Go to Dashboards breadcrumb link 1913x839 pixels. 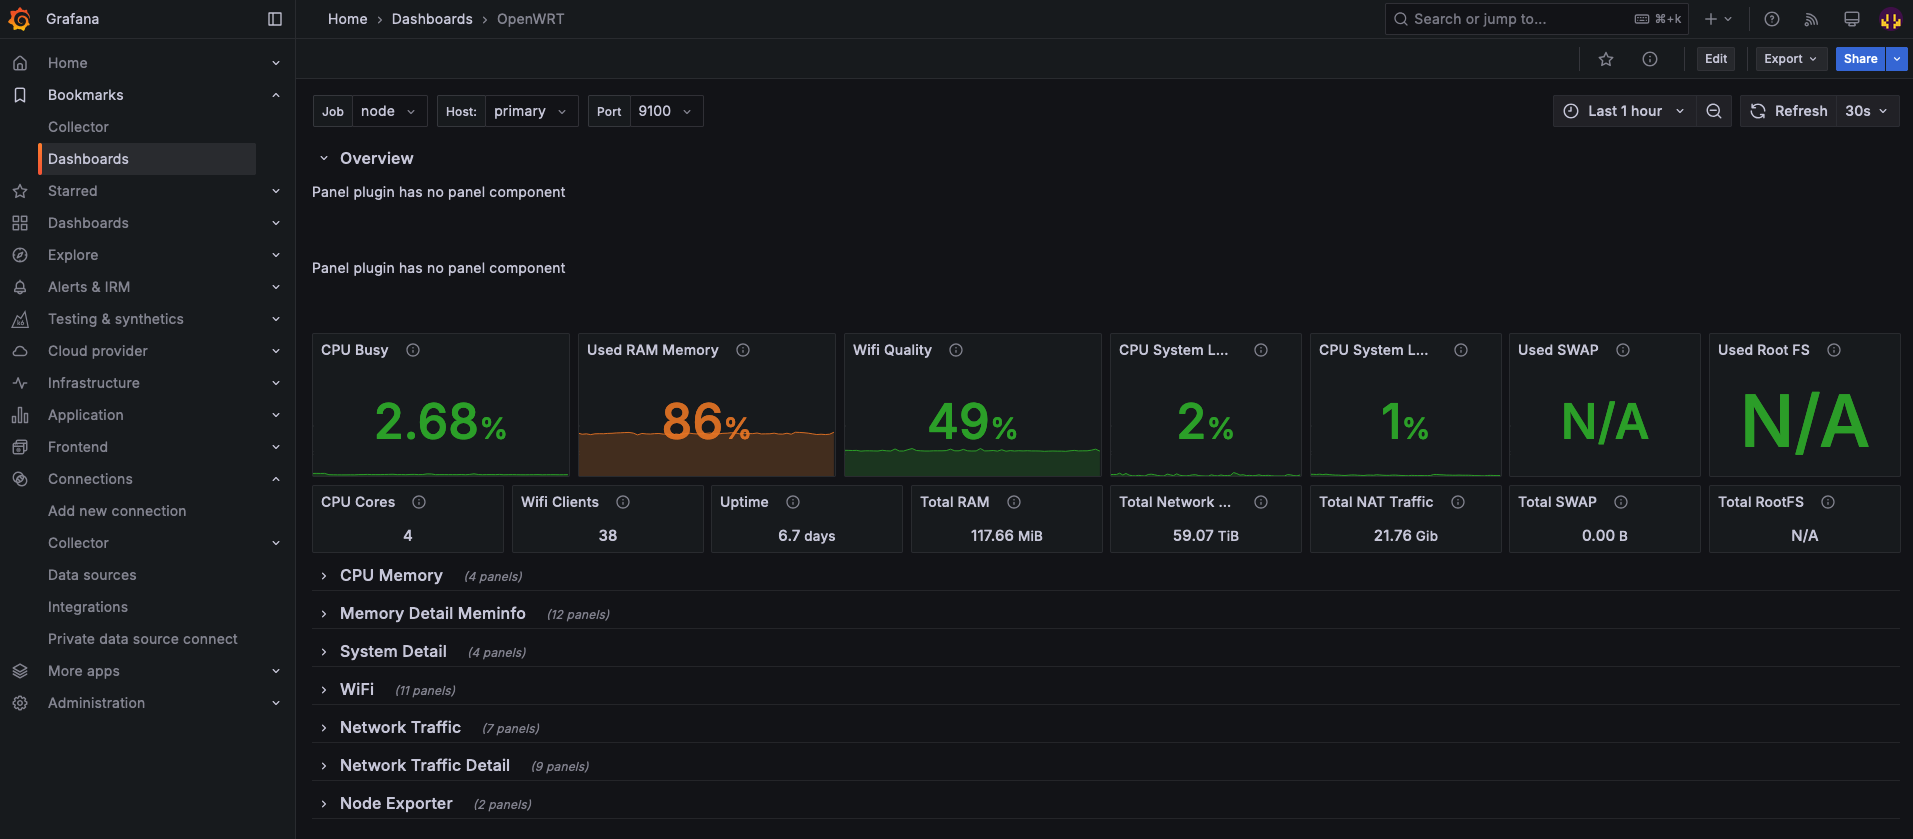point(432,19)
